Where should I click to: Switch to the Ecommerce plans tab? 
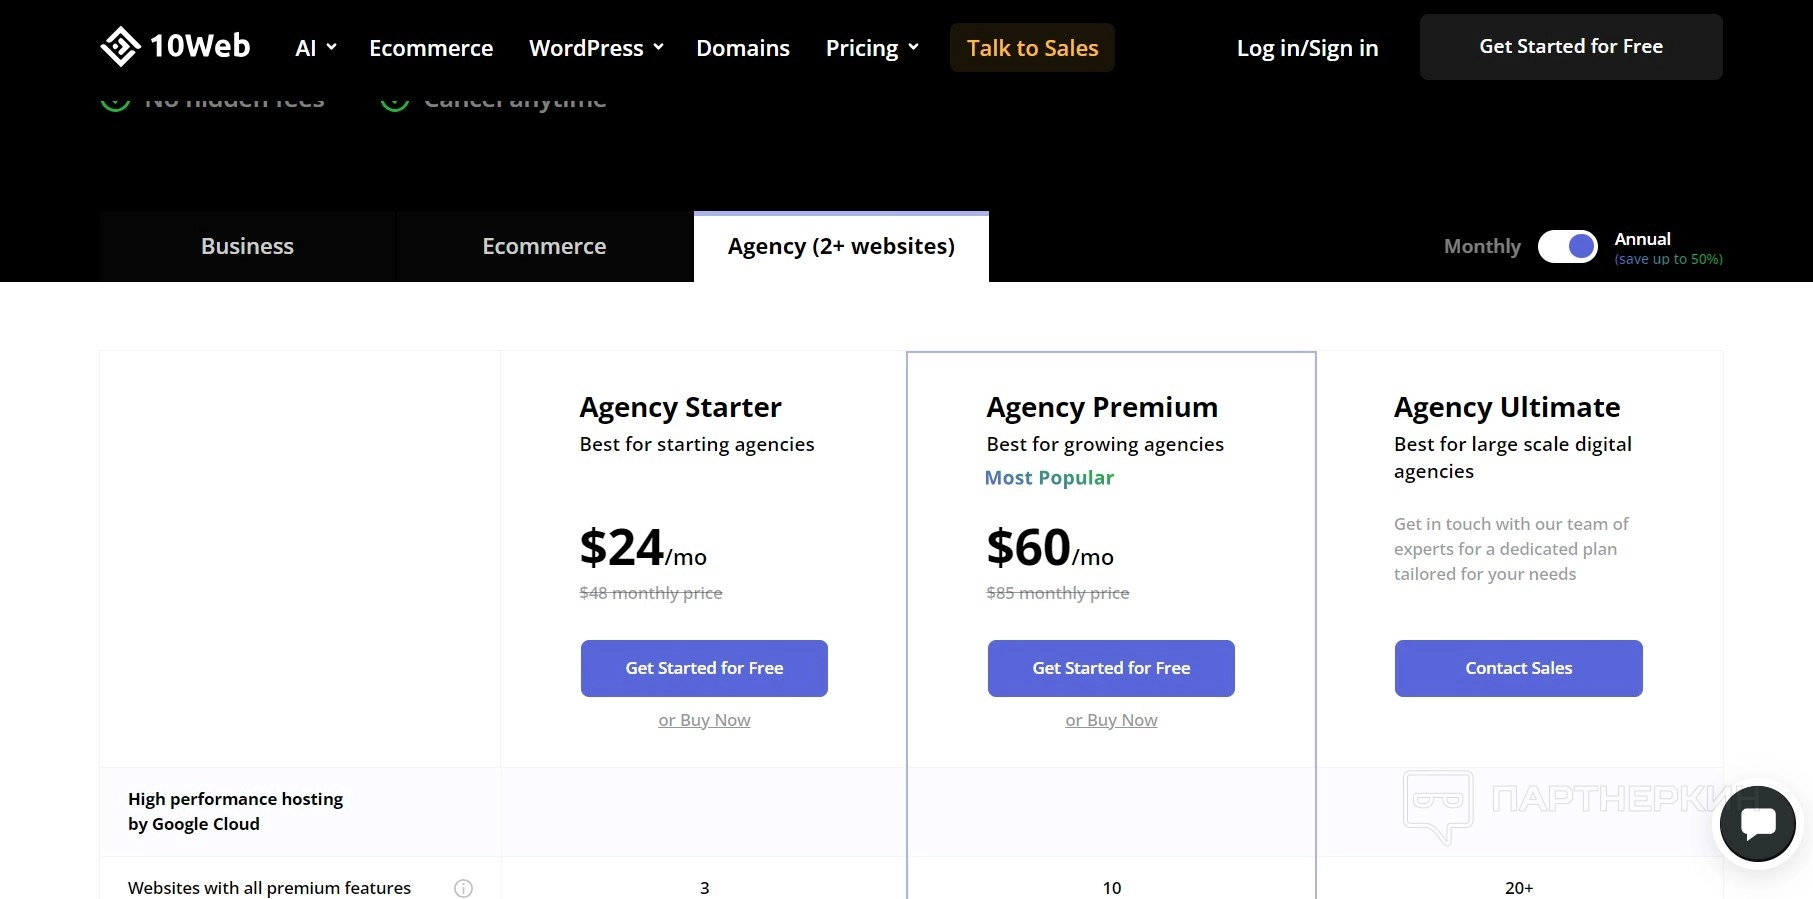pyautogui.click(x=544, y=246)
